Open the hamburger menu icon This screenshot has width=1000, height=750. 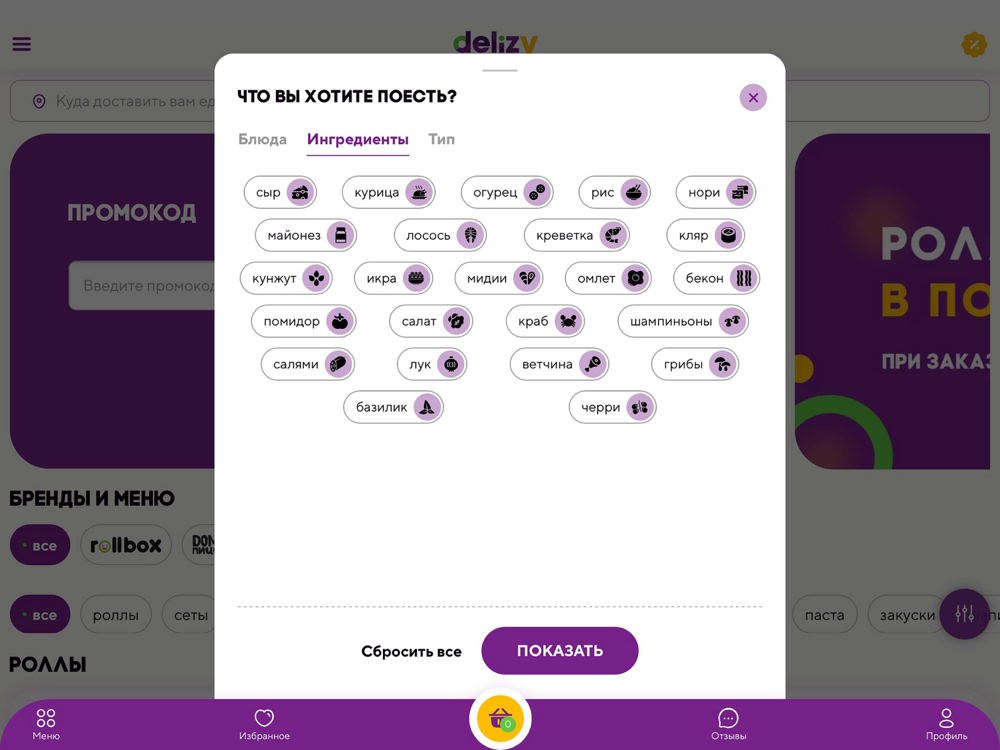tap(22, 44)
